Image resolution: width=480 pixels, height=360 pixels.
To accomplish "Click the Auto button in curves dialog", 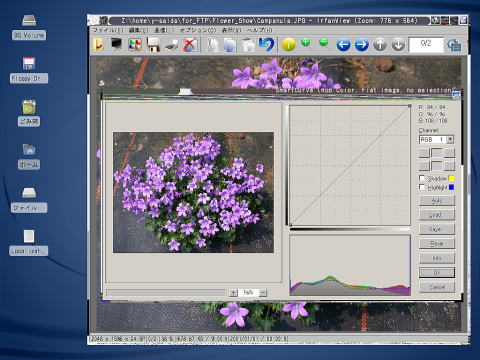I will [437, 201].
